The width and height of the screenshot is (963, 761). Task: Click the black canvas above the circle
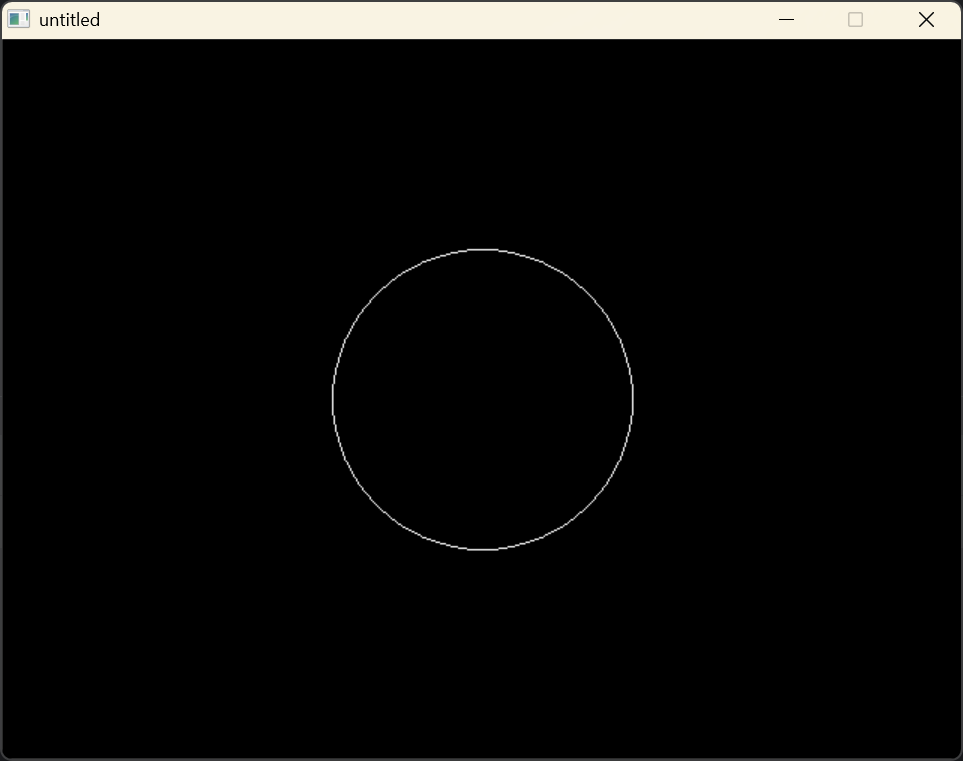(483, 140)
